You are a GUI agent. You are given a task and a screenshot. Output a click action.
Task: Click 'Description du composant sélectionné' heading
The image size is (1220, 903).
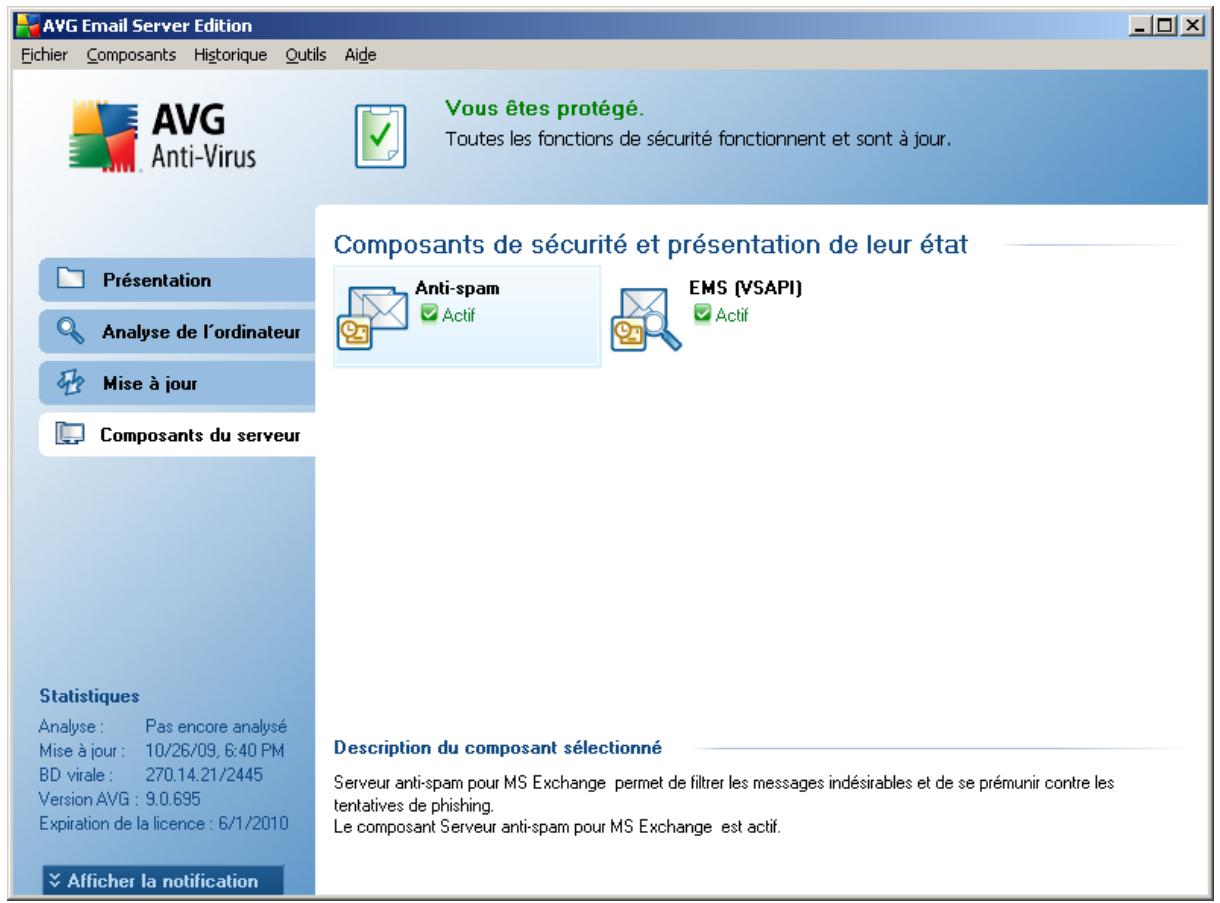tap(497, 747)
